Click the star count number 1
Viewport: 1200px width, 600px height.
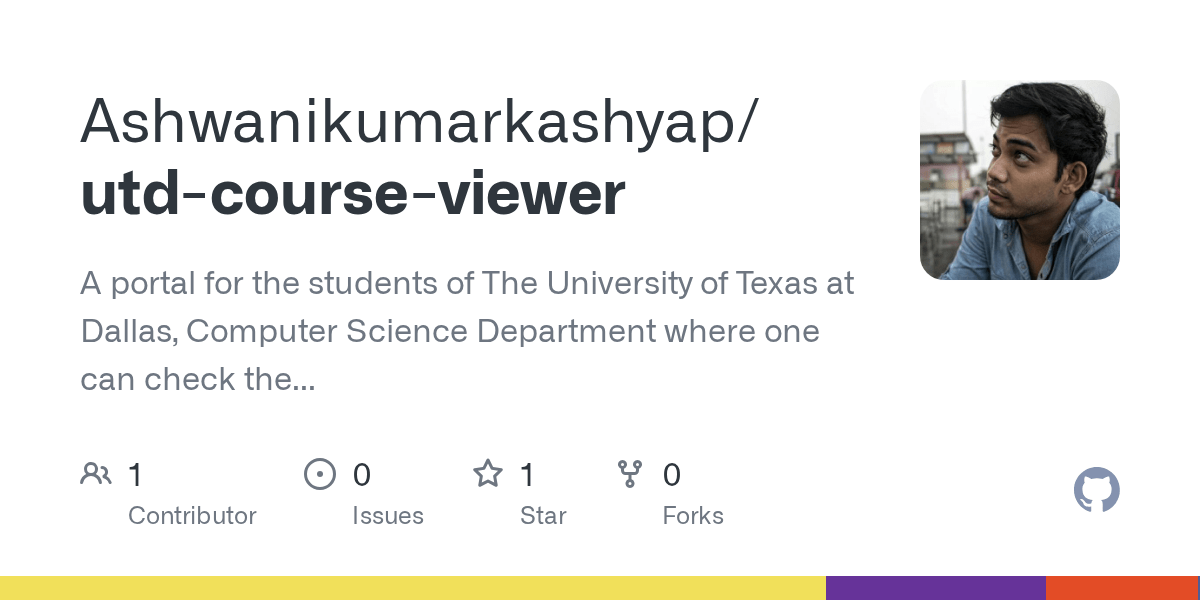(x=527, y=475)
